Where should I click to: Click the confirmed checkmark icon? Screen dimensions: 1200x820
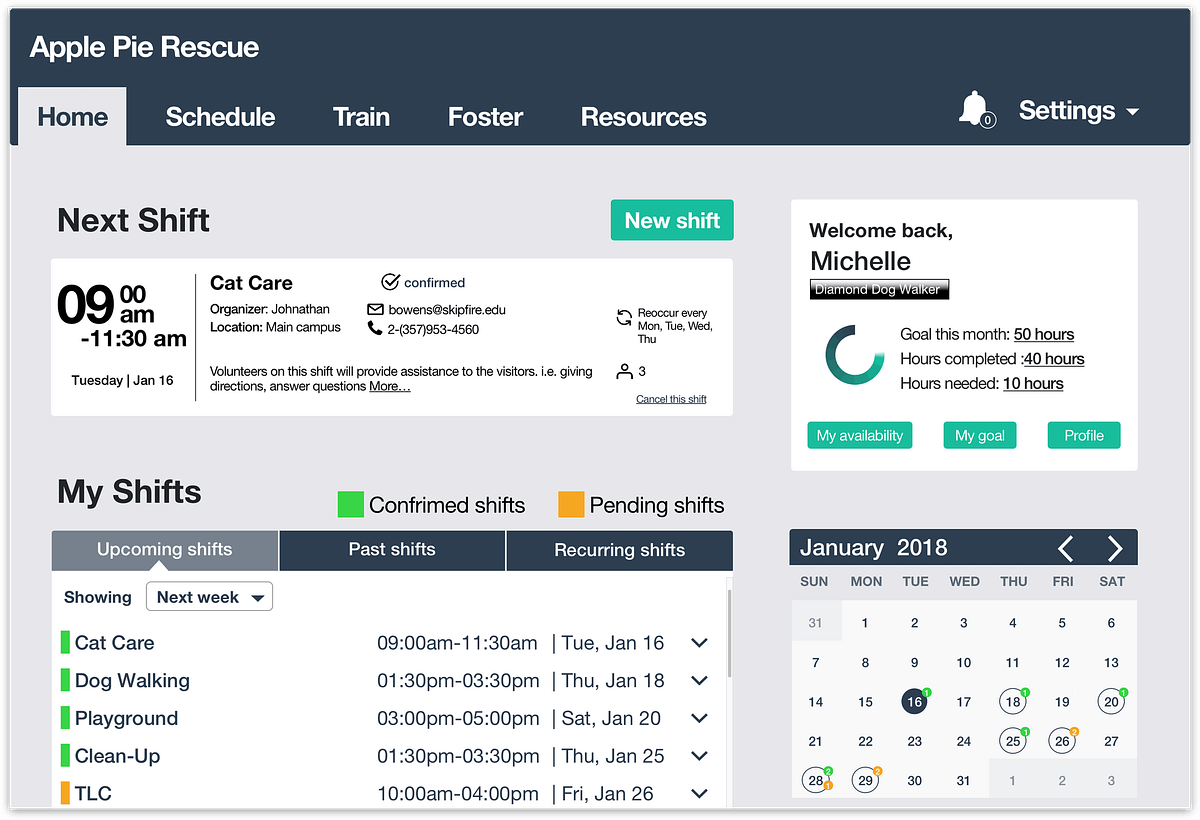[x=391, y=282]
